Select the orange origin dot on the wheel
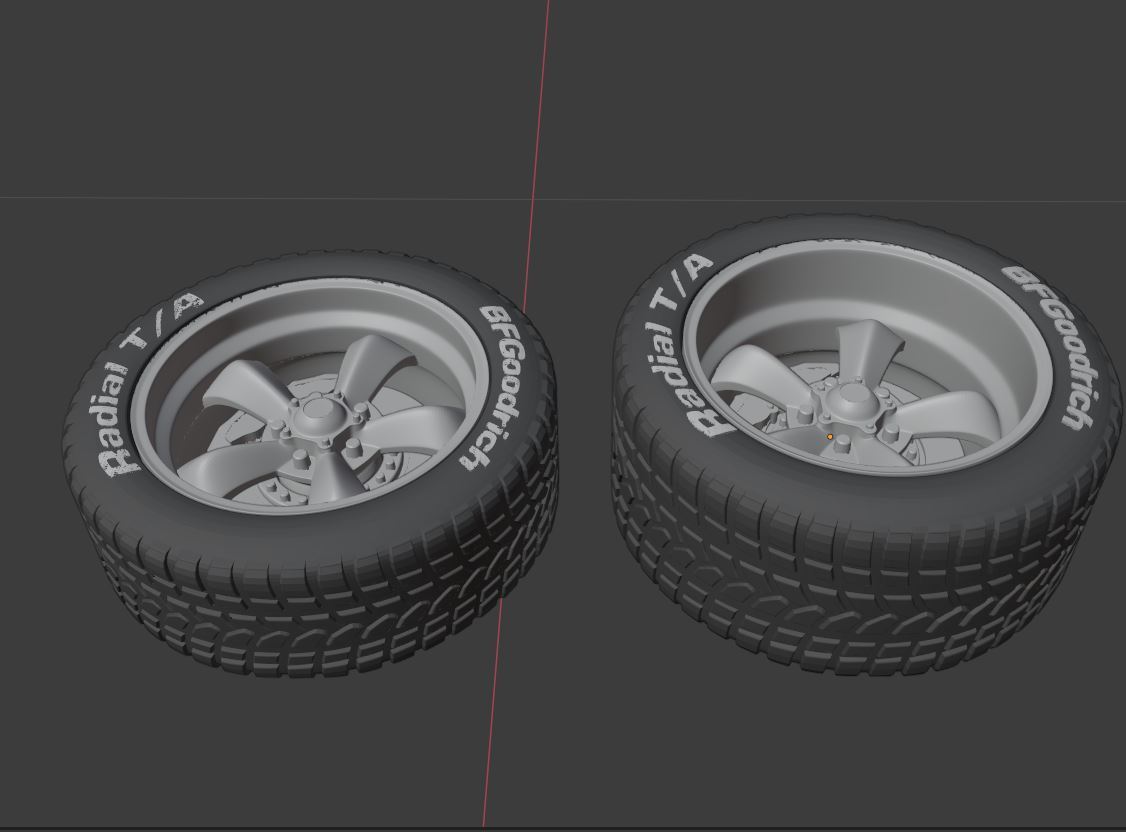Image resolution: width=1126 pixels, height=832 pixels. coord(830,436)
